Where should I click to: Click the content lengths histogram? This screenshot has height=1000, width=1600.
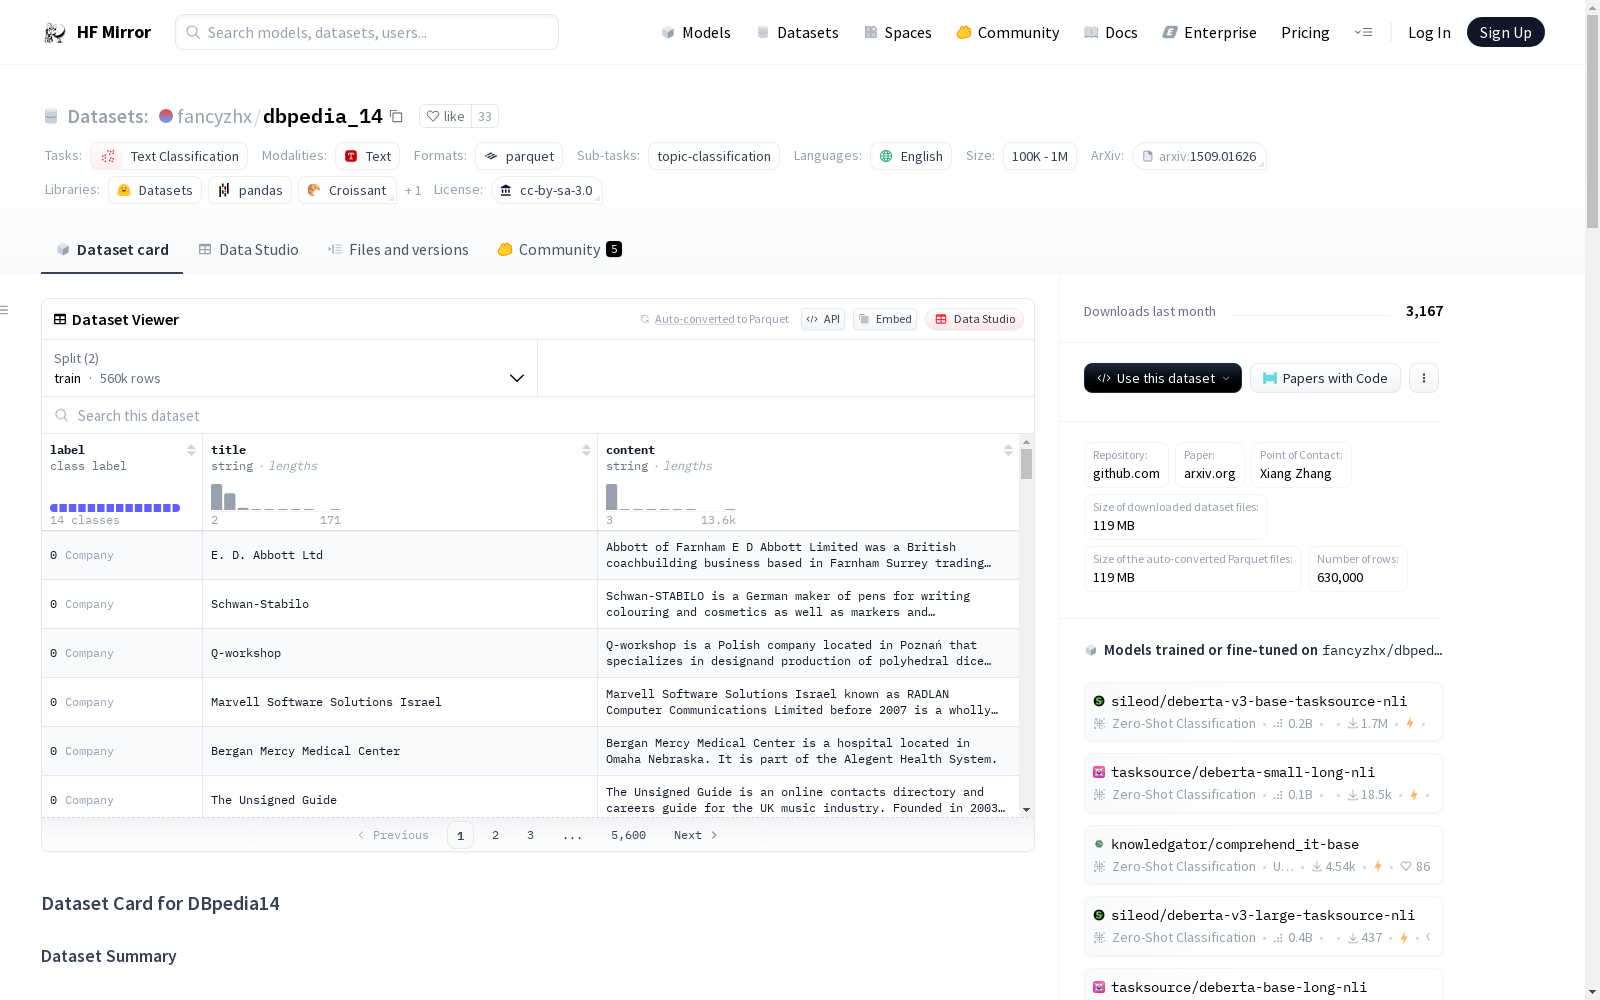pos(671,496)
